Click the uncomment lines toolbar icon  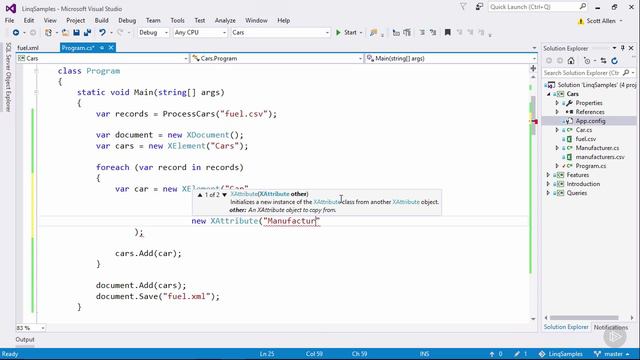[x=433, y=32]
